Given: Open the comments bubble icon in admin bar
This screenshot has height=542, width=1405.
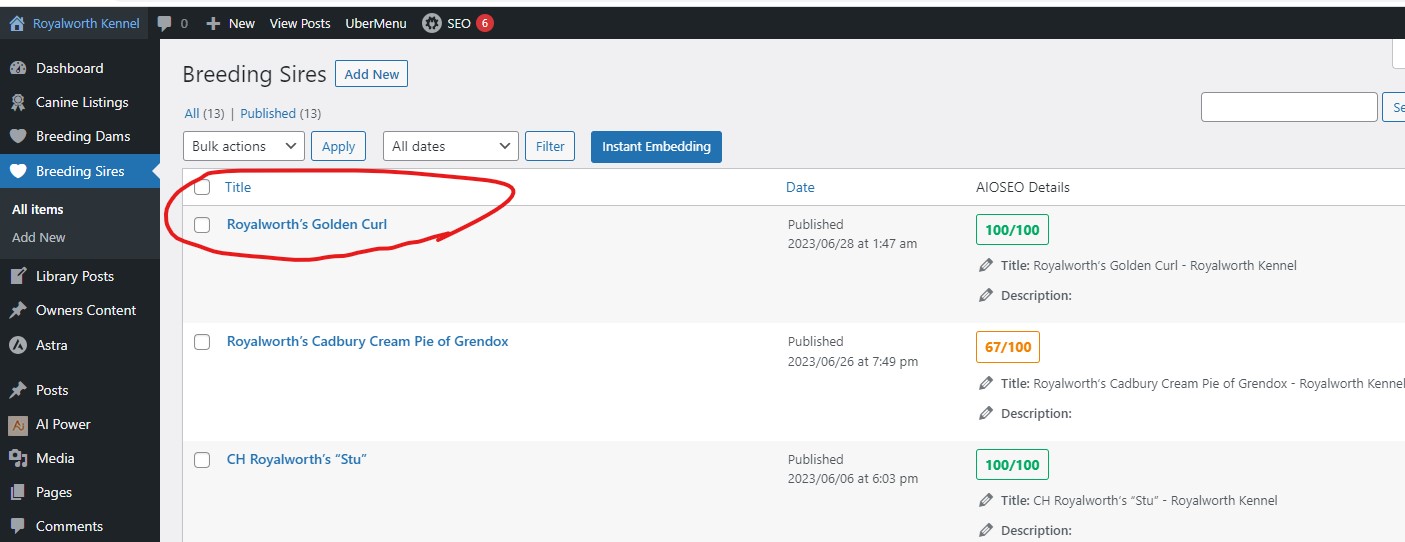Looking at the screenshot, I should [165, 23].
